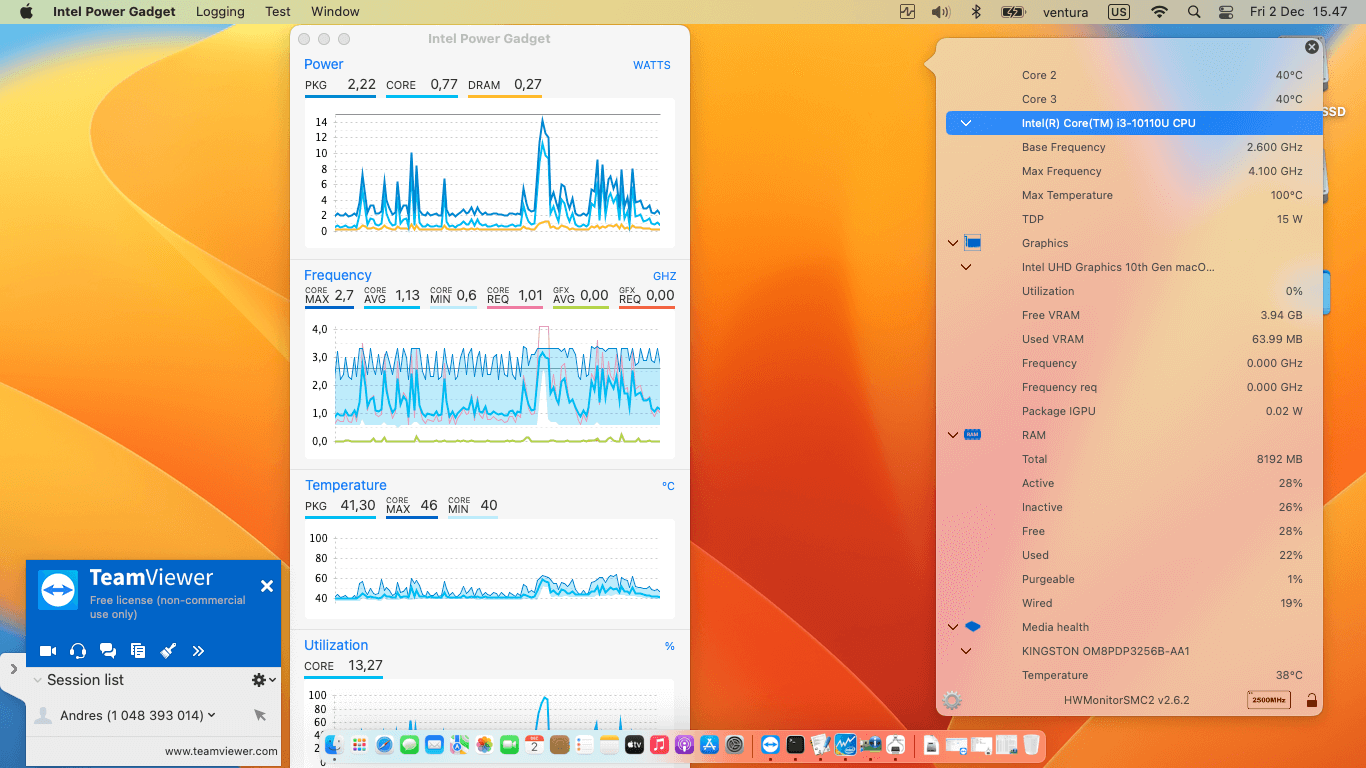The height and width of the screenshot is (768, 1366).
Task: Open the Andres session dropdown arrow
Action: (x=211, y=715)
